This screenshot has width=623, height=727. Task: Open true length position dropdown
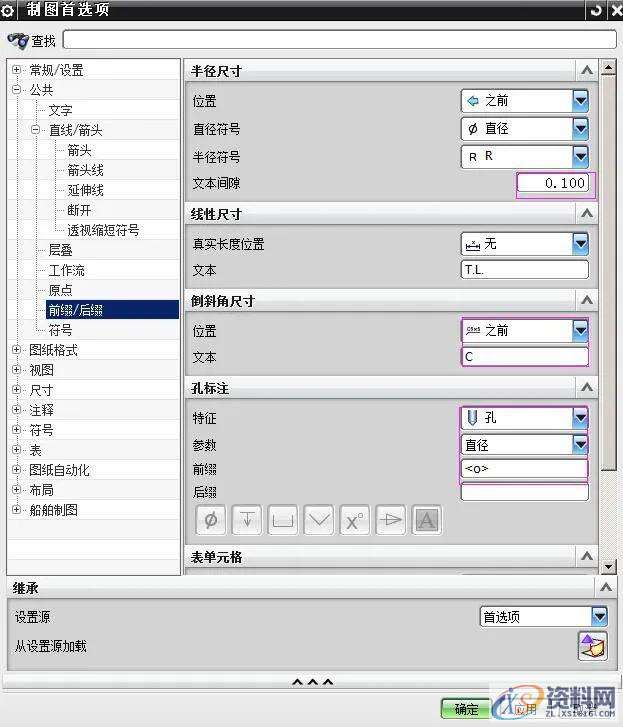click(580, 244)
